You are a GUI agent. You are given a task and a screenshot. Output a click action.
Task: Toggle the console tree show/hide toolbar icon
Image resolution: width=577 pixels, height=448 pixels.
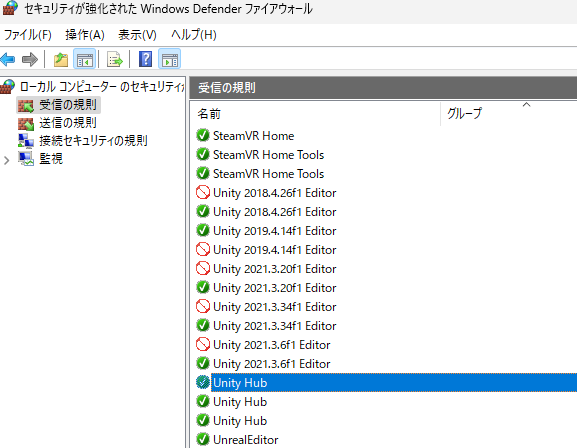tap(84, 59)
